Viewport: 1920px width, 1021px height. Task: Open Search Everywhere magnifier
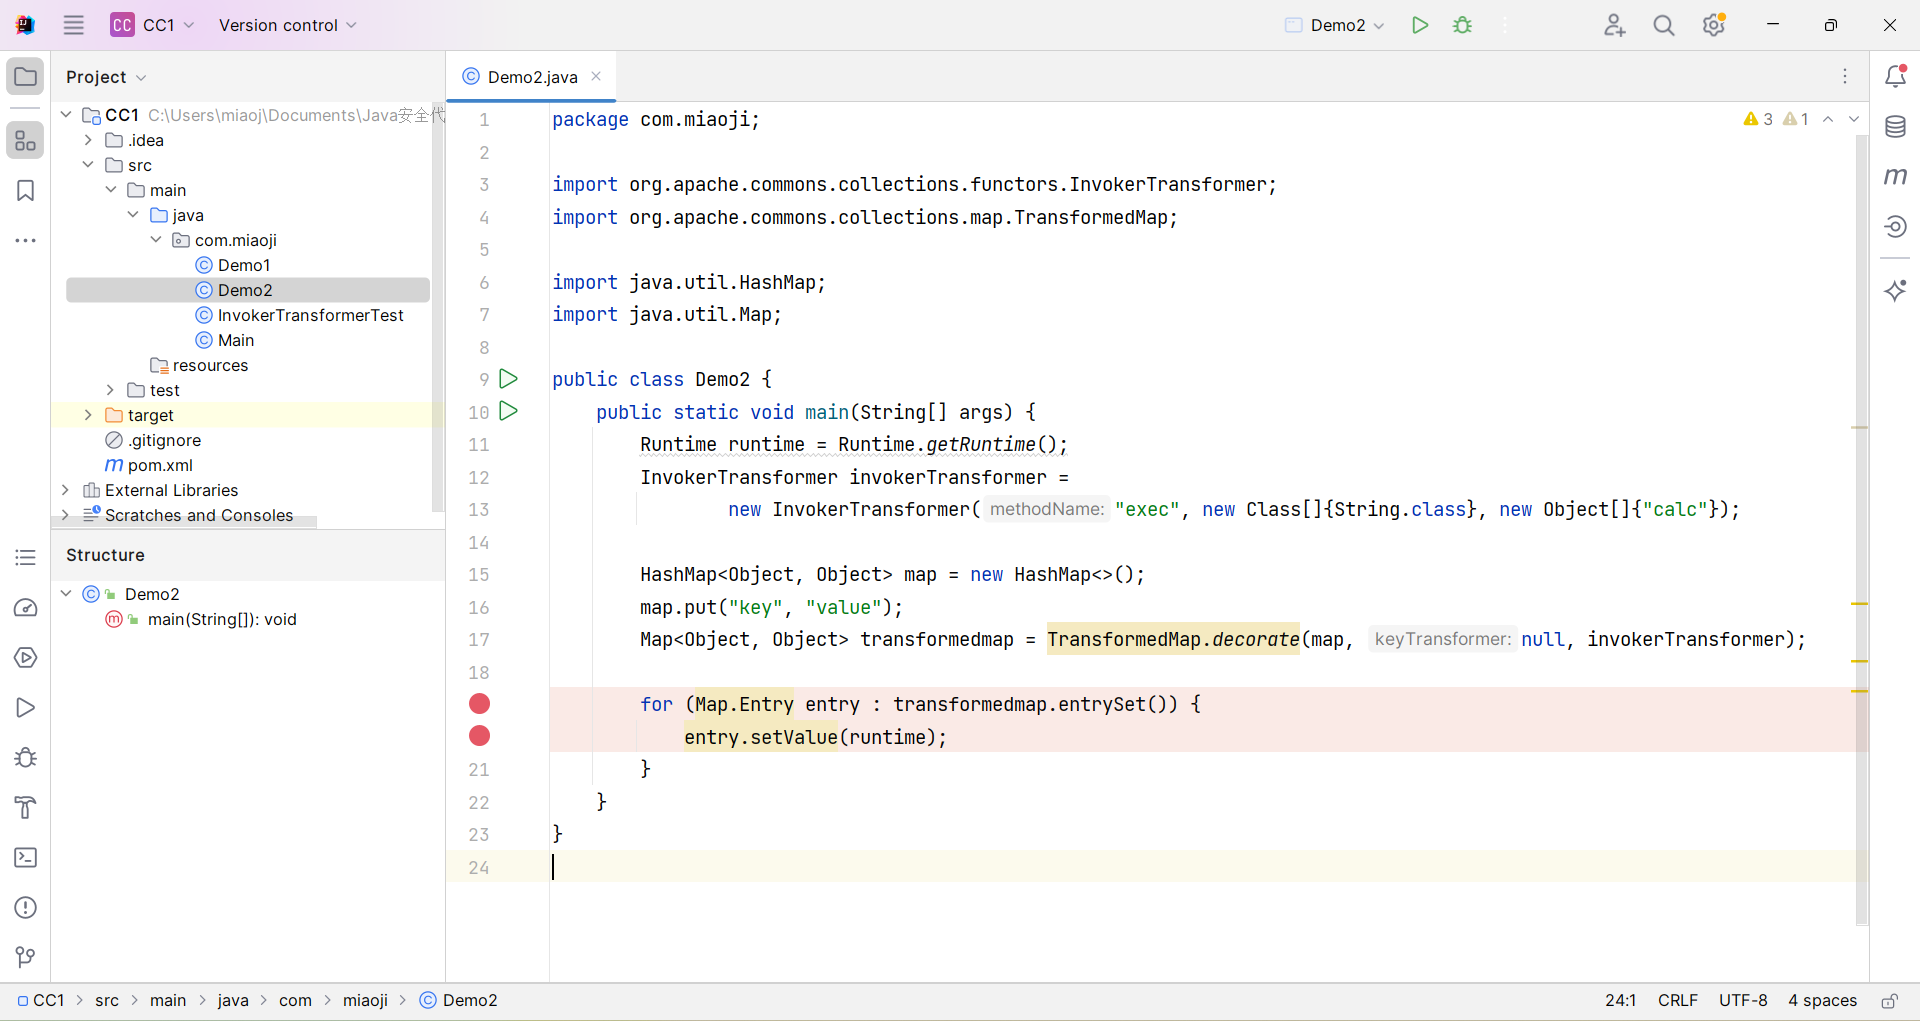(x=1663, y=25)
